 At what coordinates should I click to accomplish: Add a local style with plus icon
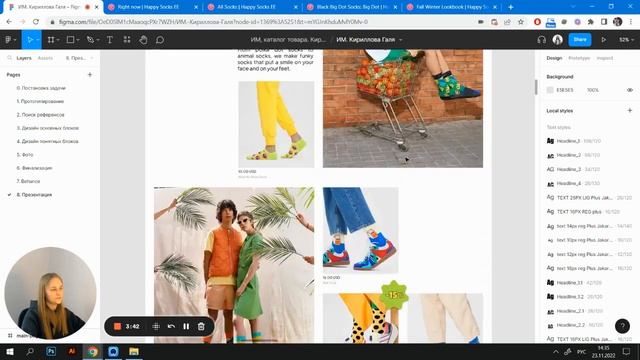629,111
